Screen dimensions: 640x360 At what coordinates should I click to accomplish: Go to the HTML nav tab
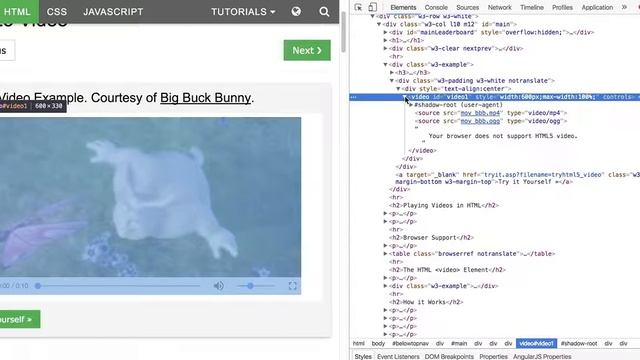click(x=17, y=11)
